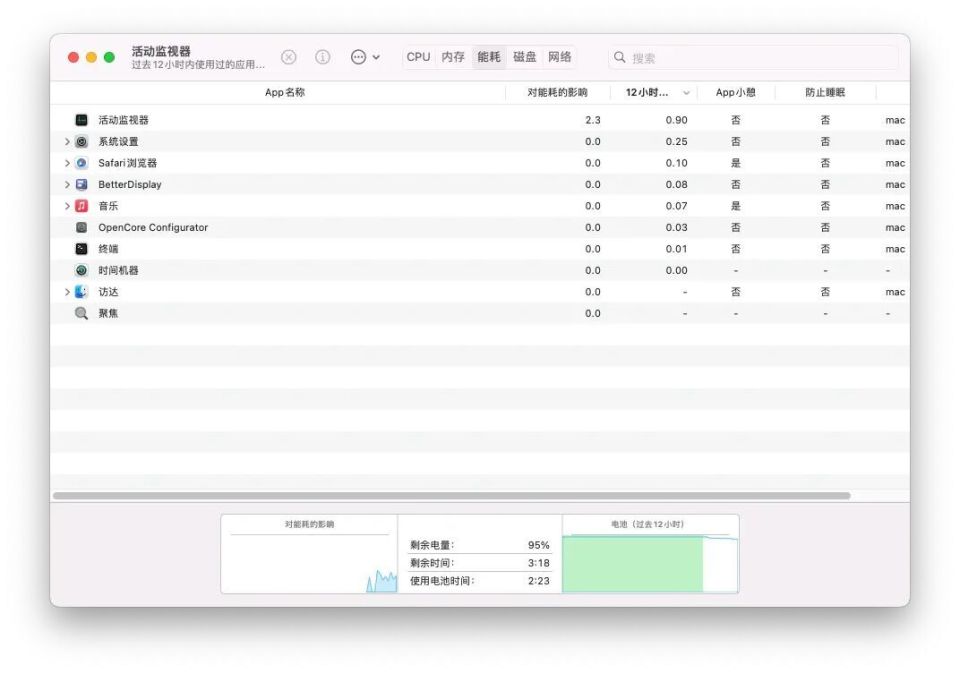Click the 剩余电量 95% value
Viewport: 960px width, 673px height.
point(538,545)
